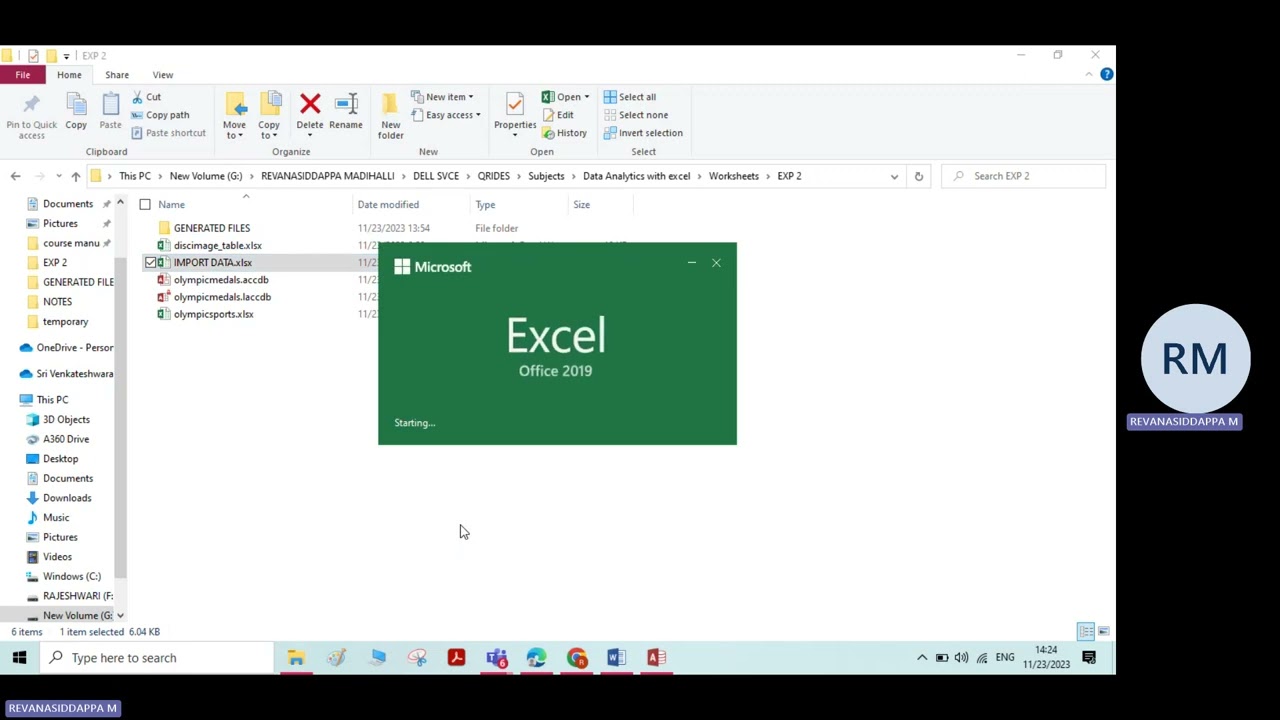Image resolution: width=1280 pixels, height=720 pixels.
Task: Select discimage_table.xlsx file
Action: [x=217, y=245]
